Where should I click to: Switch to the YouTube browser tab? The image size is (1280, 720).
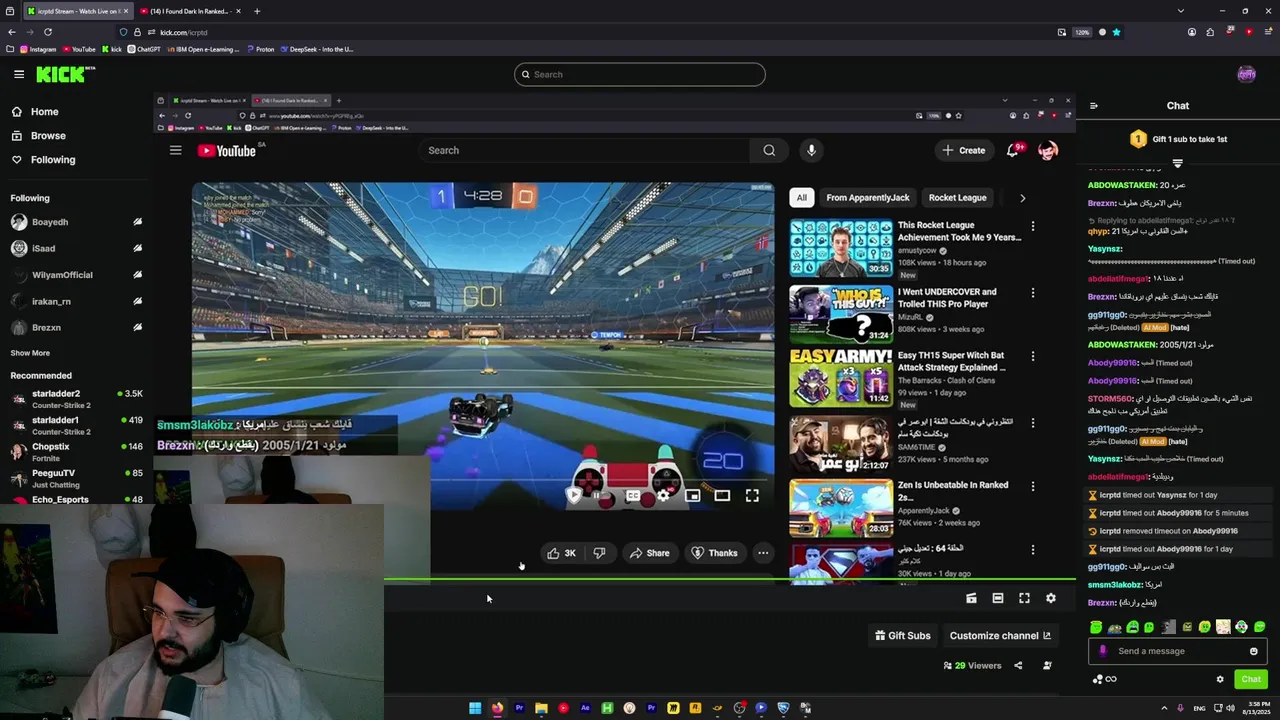tap(188, 11)
